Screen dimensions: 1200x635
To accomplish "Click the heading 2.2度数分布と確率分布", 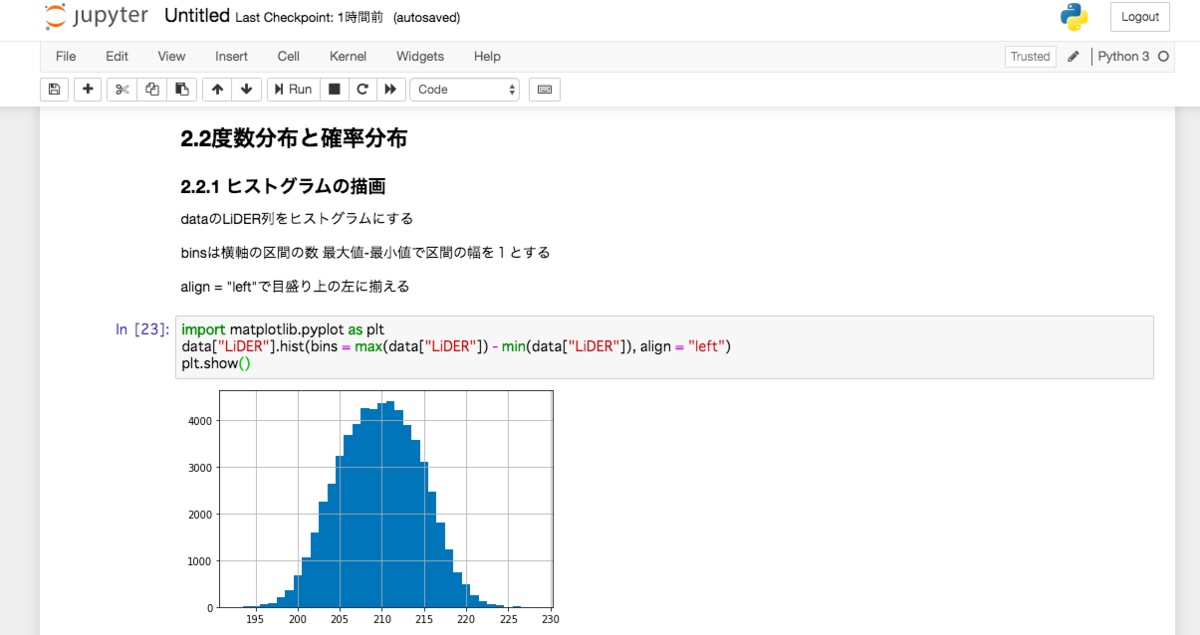I will tap(294, 139).
